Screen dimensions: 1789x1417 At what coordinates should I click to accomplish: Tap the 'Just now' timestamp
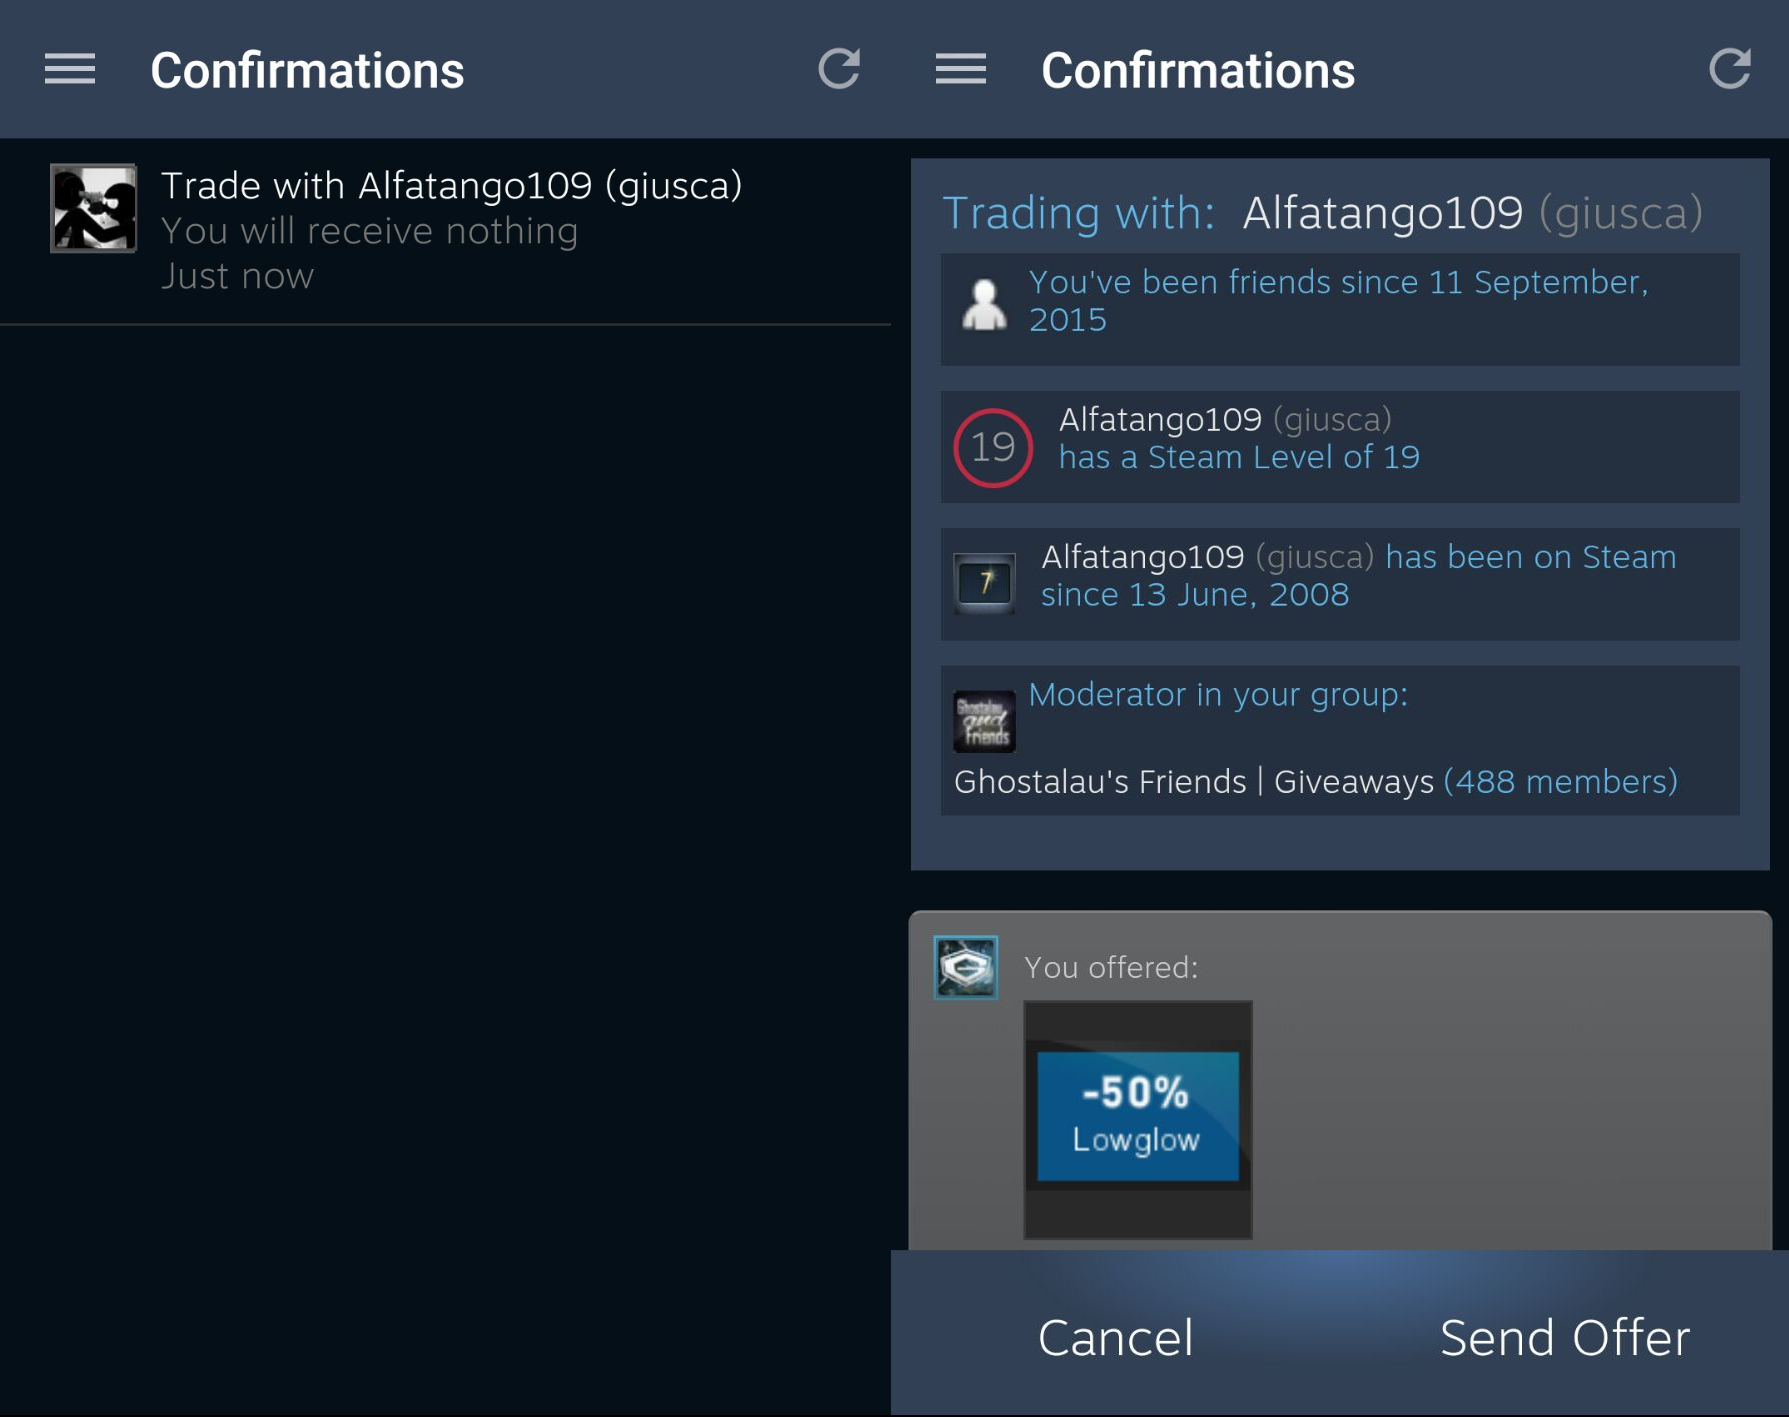(237, 276)
